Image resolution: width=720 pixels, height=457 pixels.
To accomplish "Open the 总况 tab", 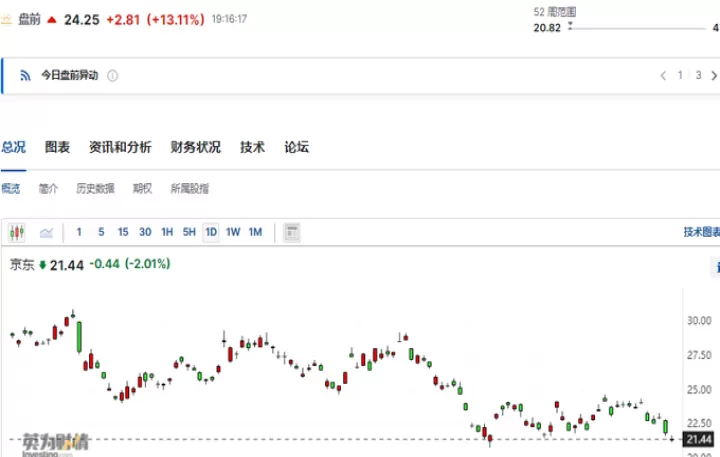I will tap(13, 147).
